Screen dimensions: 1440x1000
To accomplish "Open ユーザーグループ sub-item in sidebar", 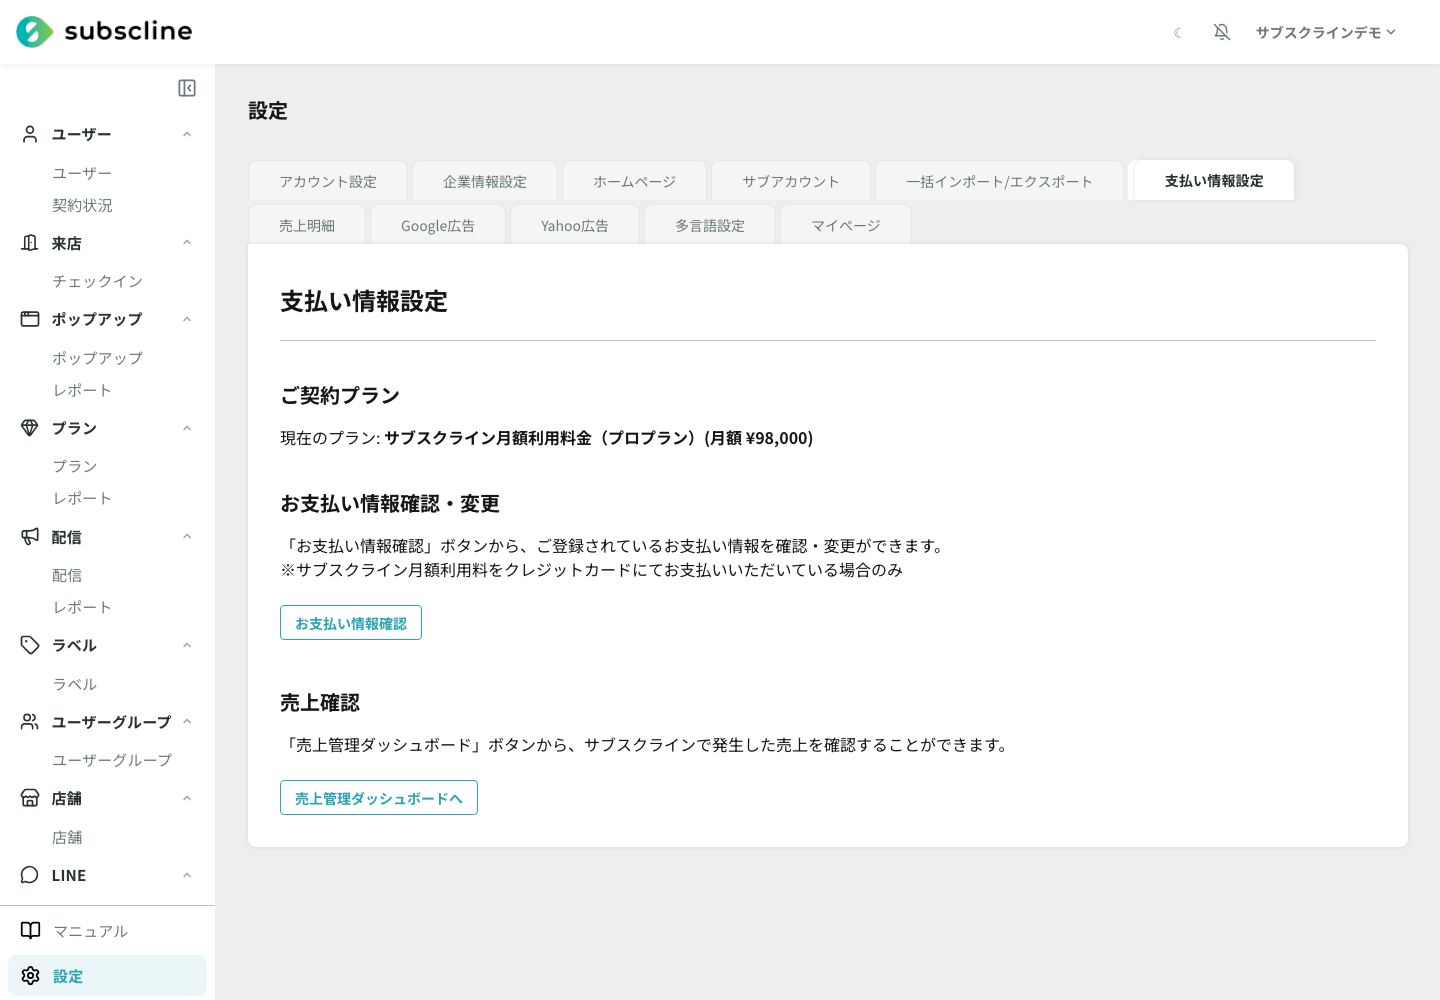I will coord(112,760).
